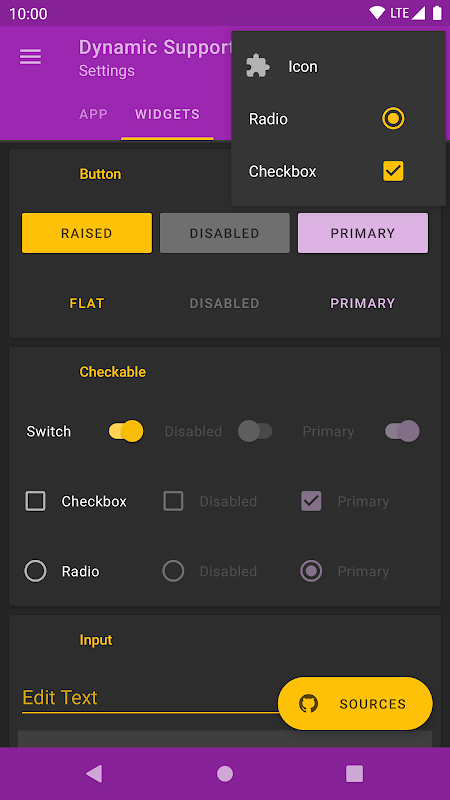
Task: Click the yellow RAISED button
Action: [x=87, y=233]
